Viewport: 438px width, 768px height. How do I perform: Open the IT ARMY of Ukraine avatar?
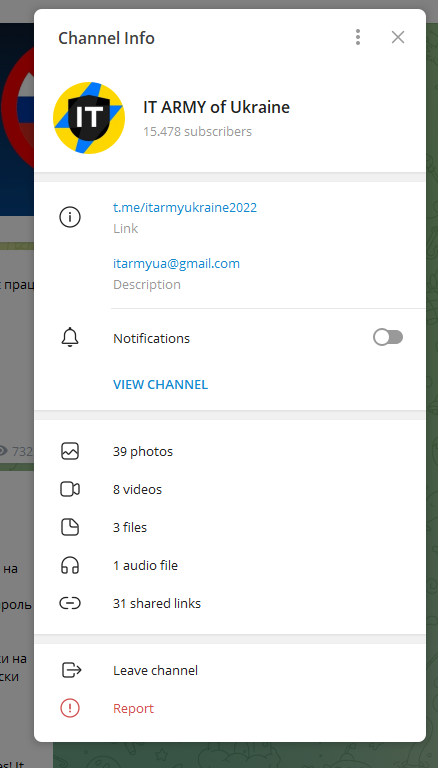(x=89, y=118)
